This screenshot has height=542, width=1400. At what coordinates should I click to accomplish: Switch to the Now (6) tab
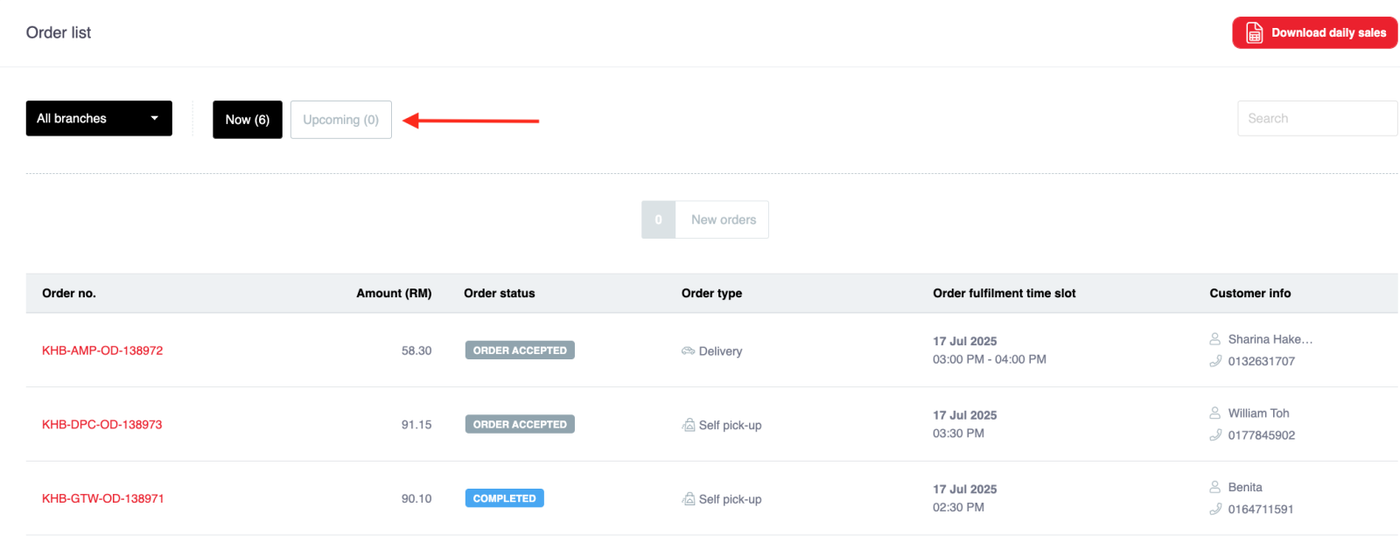point(247,119)
